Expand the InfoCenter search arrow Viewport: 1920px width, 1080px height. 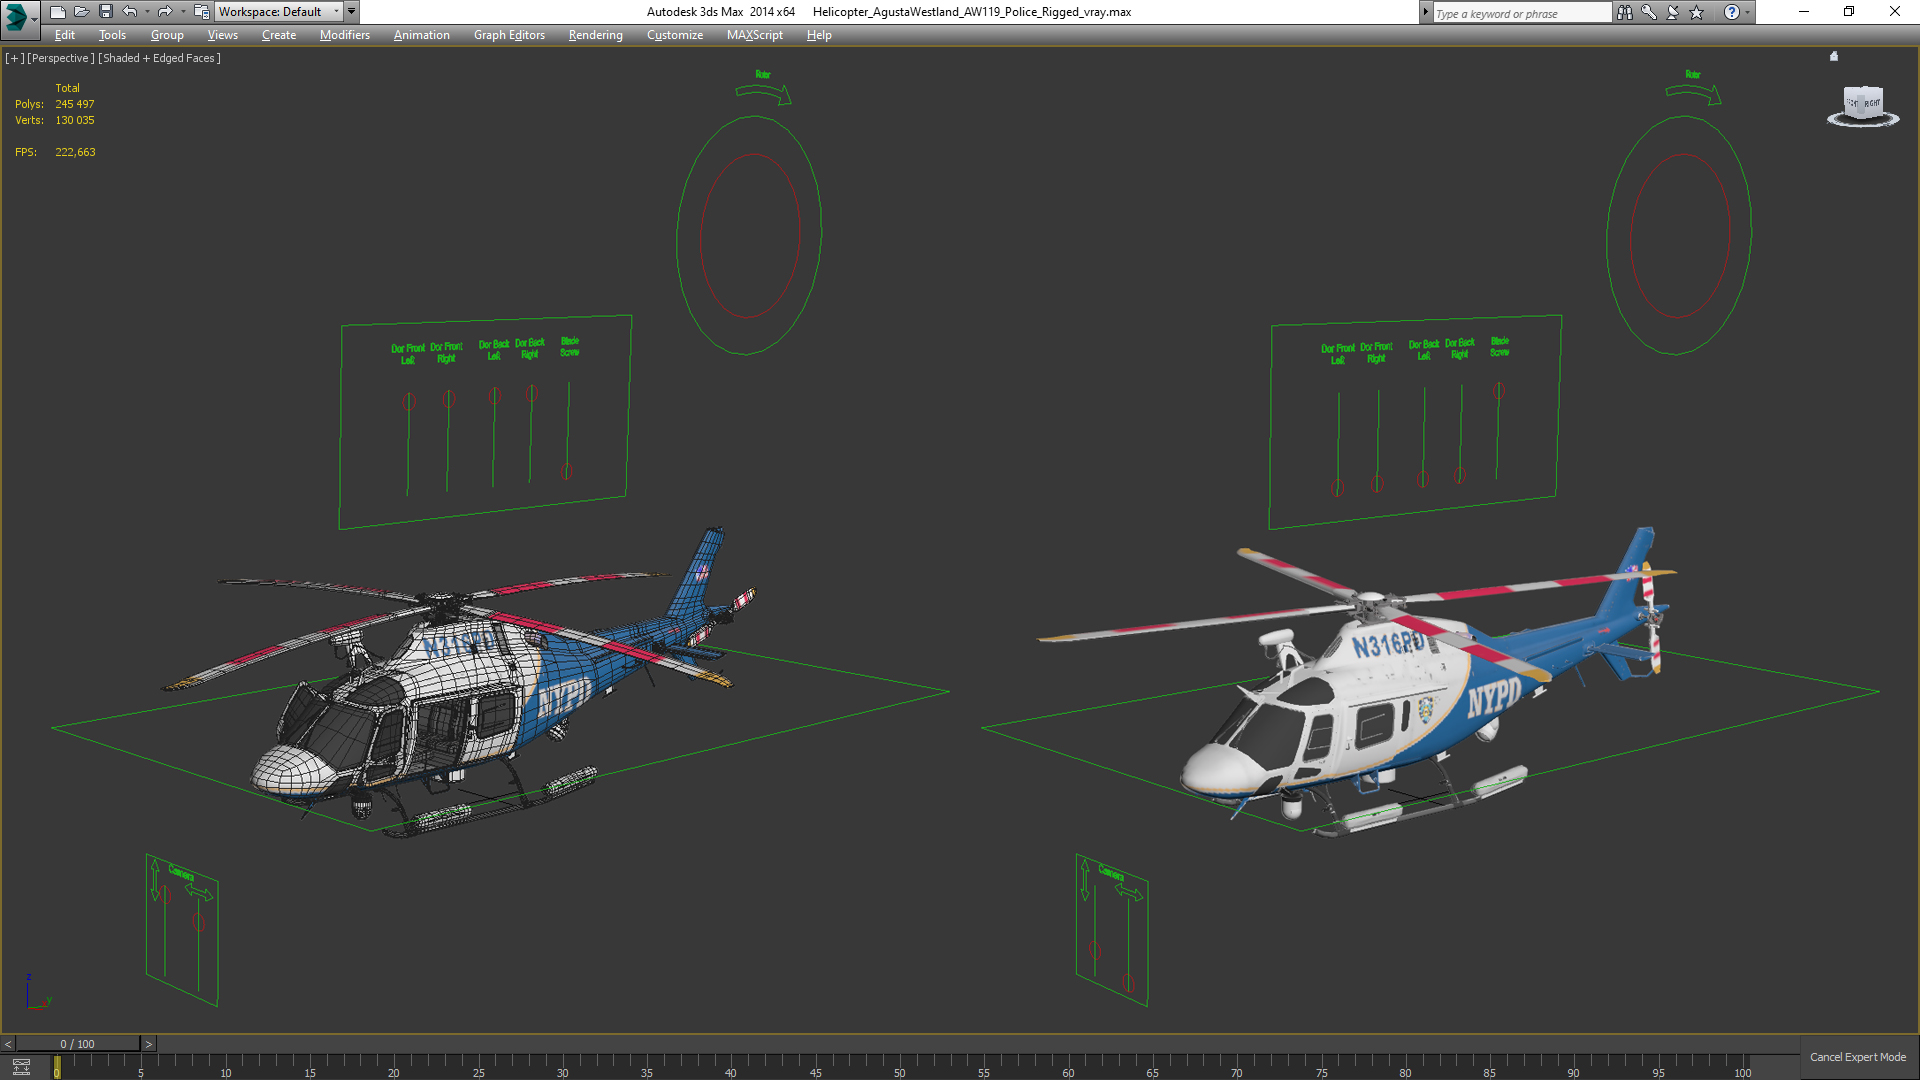(1426, 12)
